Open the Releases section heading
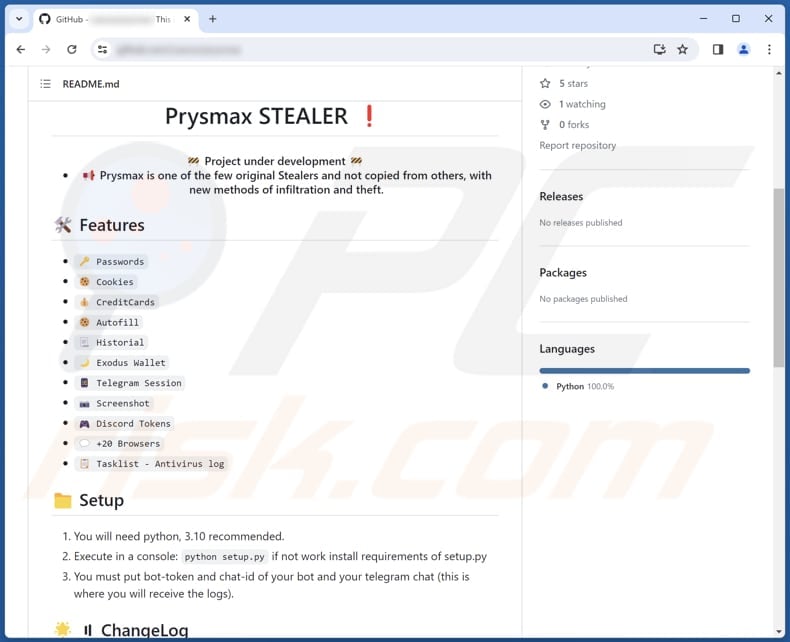Screen dimensions: 790x642 pyautogui.click(x=561, y=197)
